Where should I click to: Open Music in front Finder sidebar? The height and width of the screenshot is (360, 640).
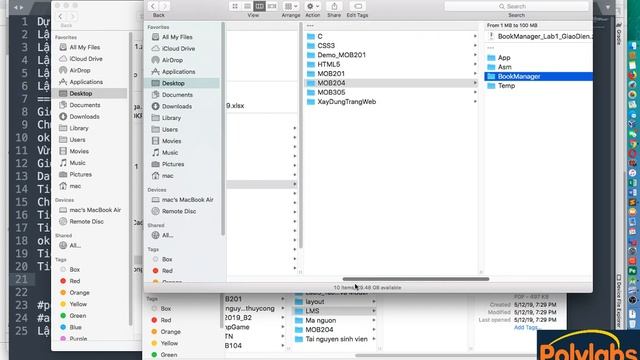(170, 152)
